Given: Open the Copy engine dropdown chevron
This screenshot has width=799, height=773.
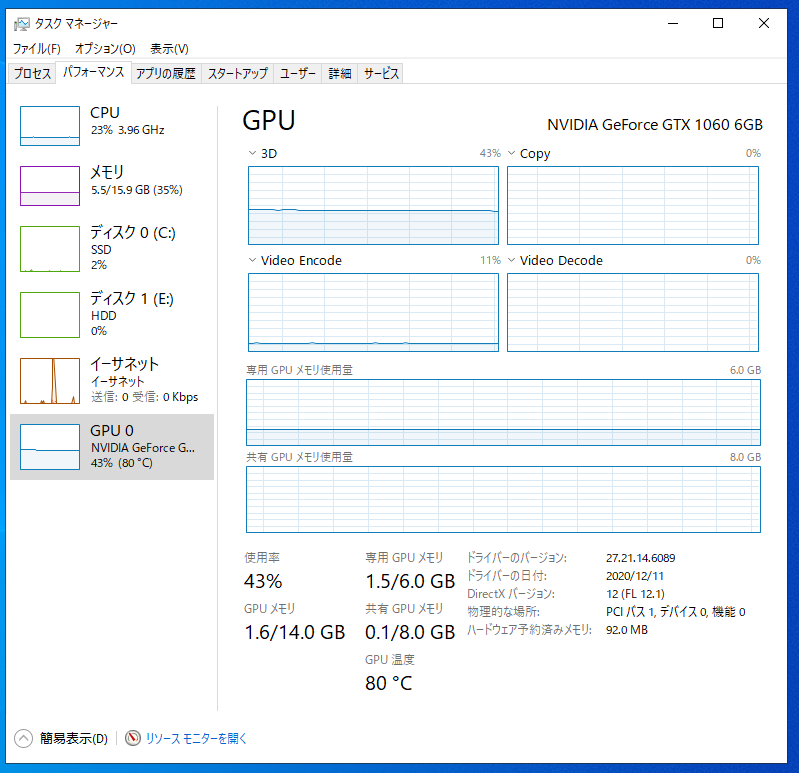Looking at the screenshot, I should (512, 153).
